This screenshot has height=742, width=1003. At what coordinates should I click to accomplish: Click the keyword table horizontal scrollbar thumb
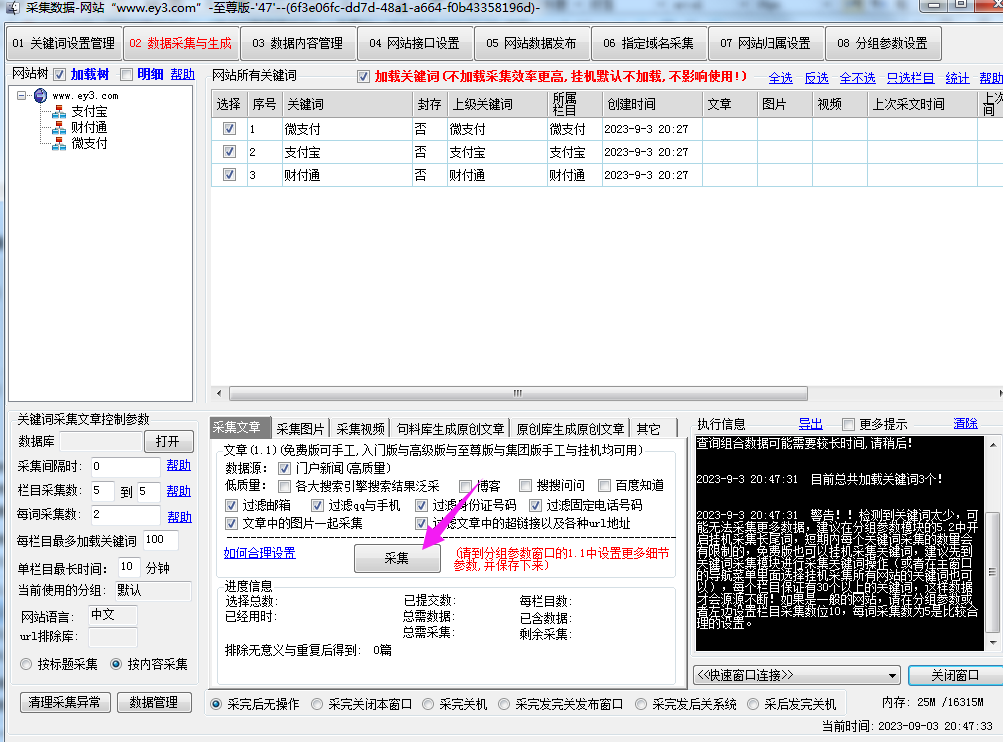pos(518,393)
